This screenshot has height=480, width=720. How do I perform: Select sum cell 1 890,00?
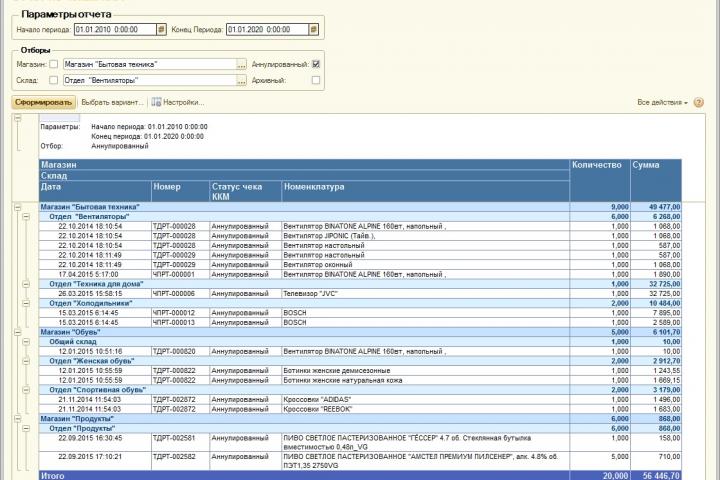[656, 274]
